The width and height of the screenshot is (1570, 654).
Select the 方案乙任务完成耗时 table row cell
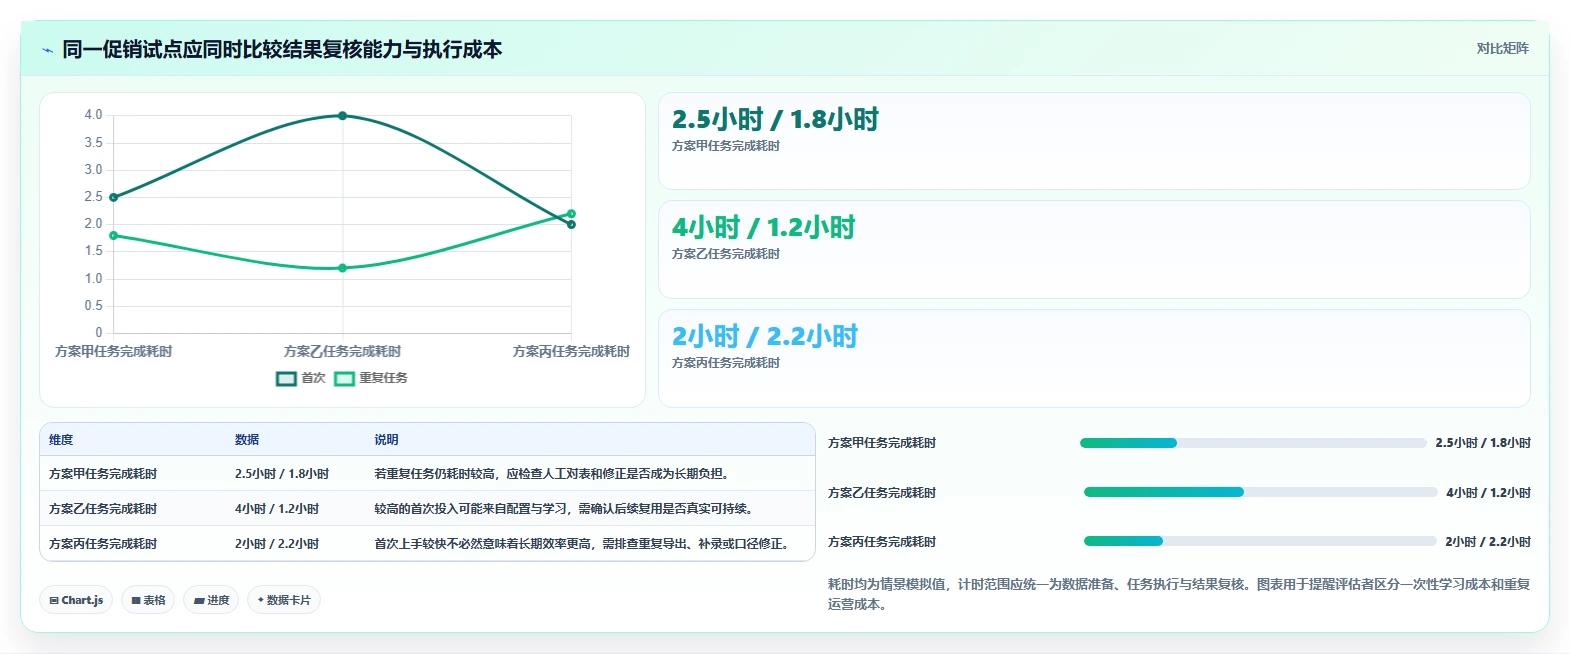(103, 509)
